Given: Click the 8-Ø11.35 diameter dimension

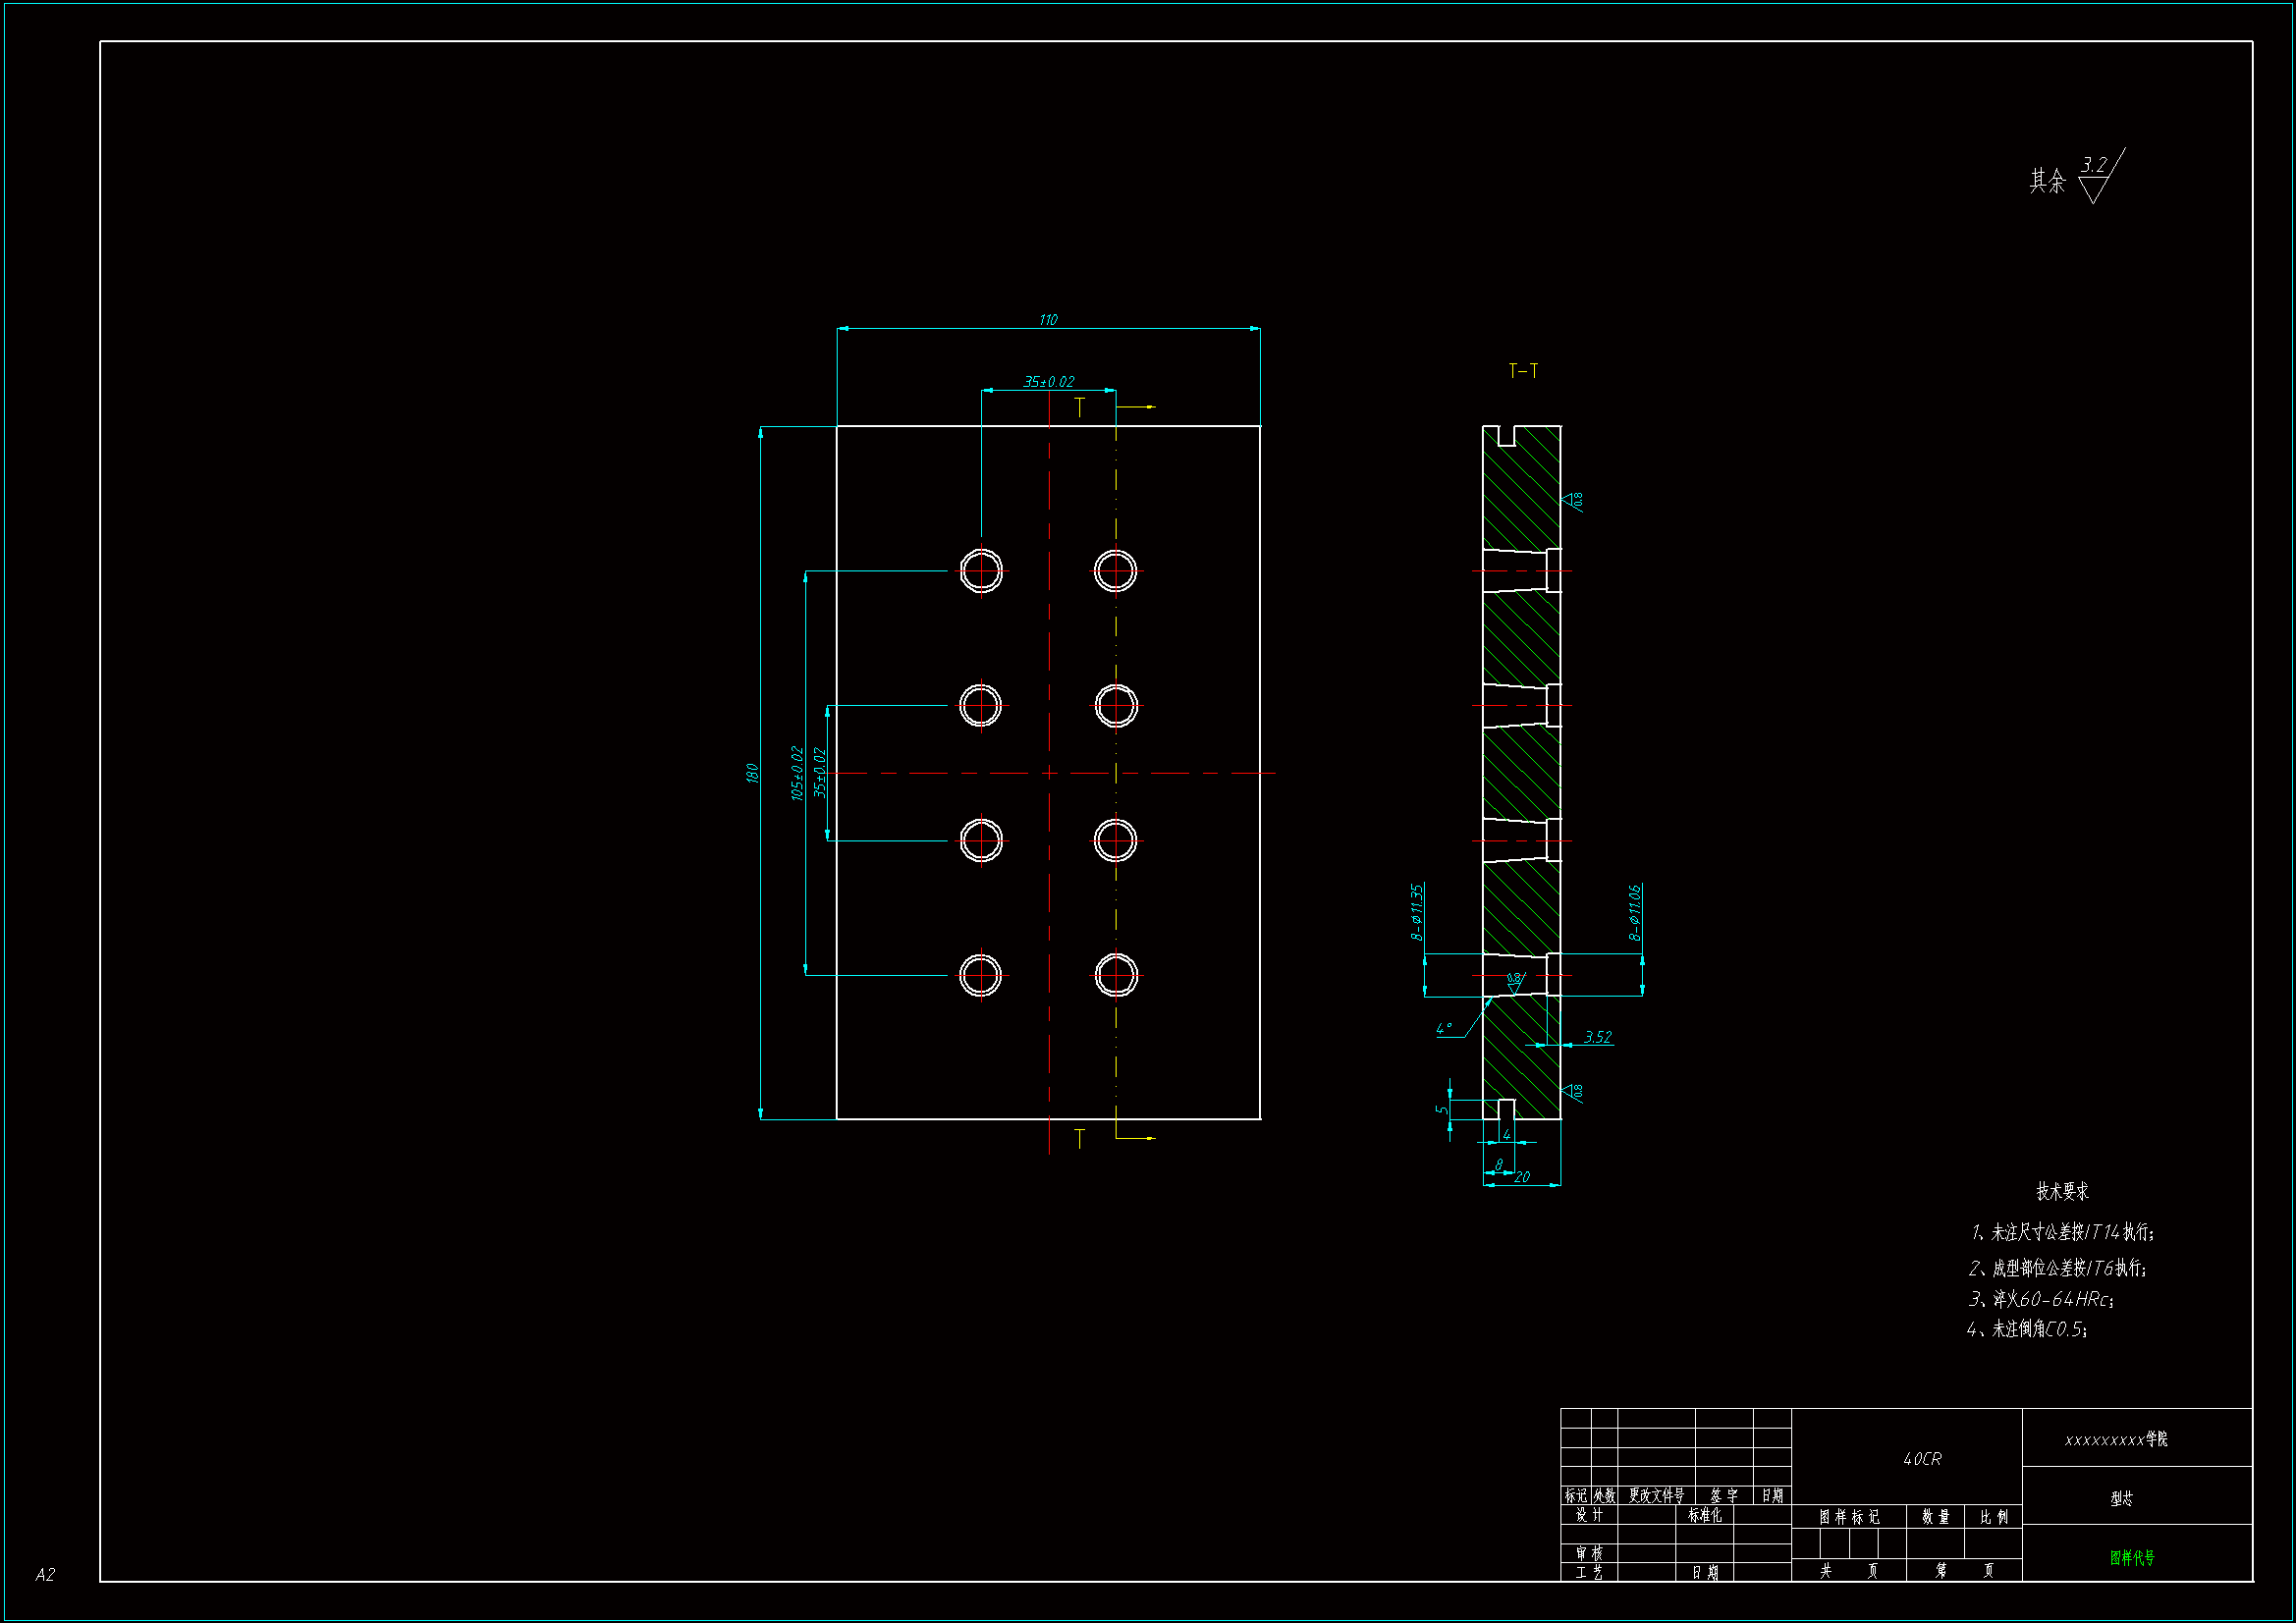Looking at the screenshot, I should 1417,912.
